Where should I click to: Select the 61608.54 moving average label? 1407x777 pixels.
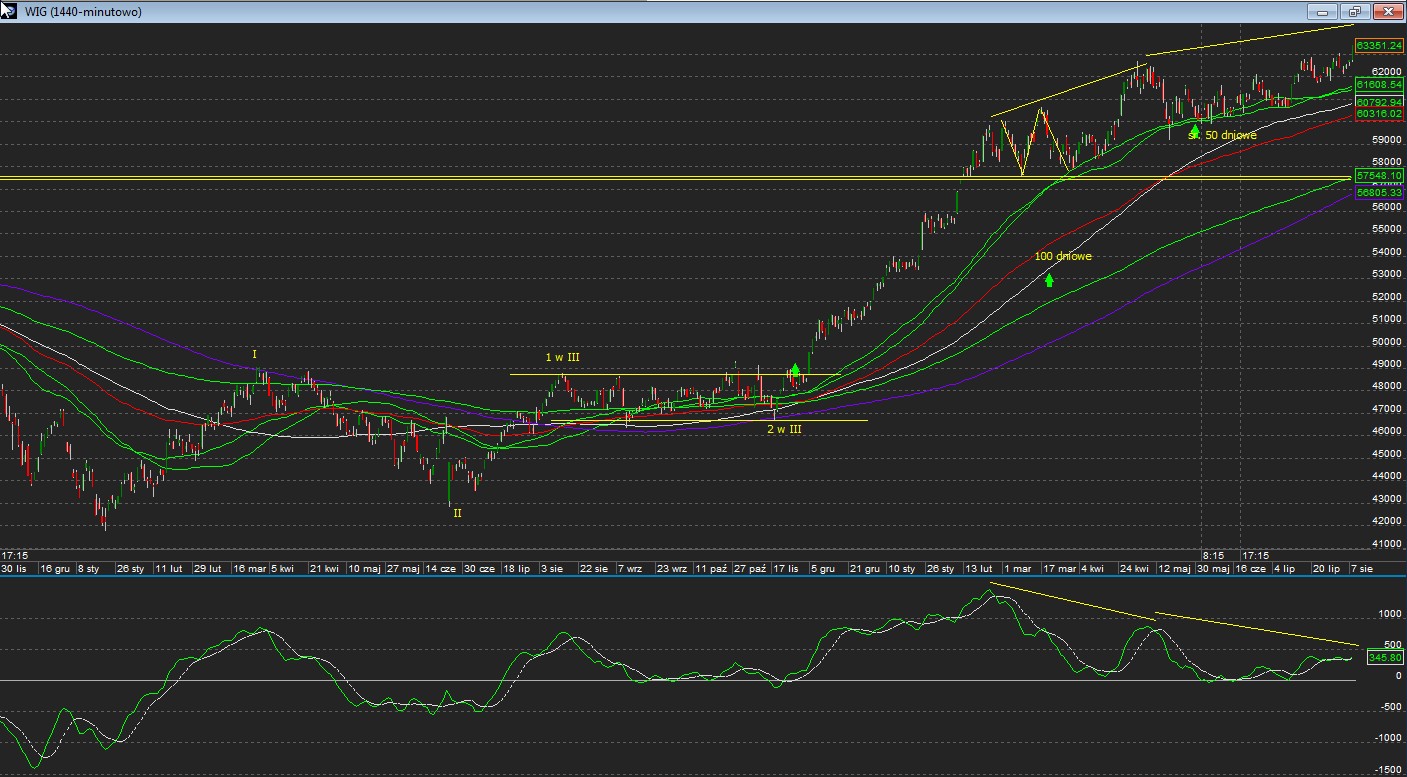point(1379,85)
